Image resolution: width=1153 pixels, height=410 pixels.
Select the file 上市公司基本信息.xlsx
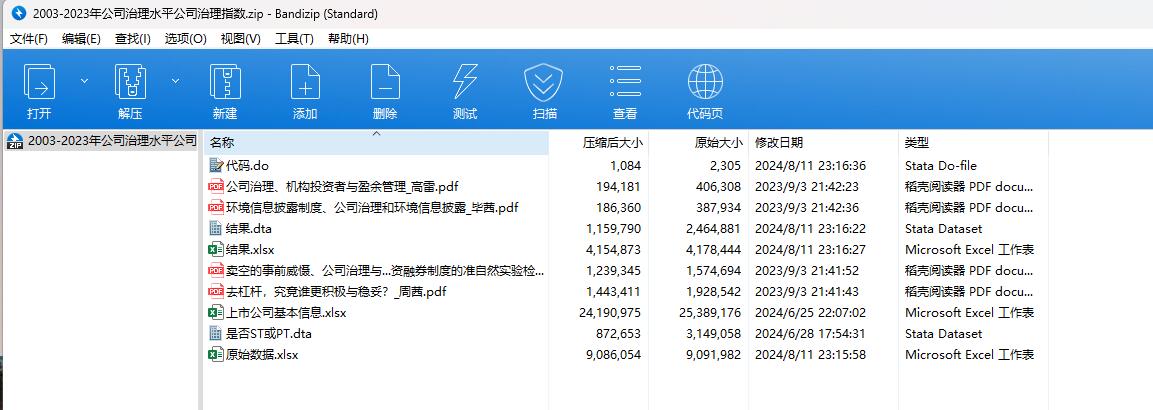click(287, 312)
